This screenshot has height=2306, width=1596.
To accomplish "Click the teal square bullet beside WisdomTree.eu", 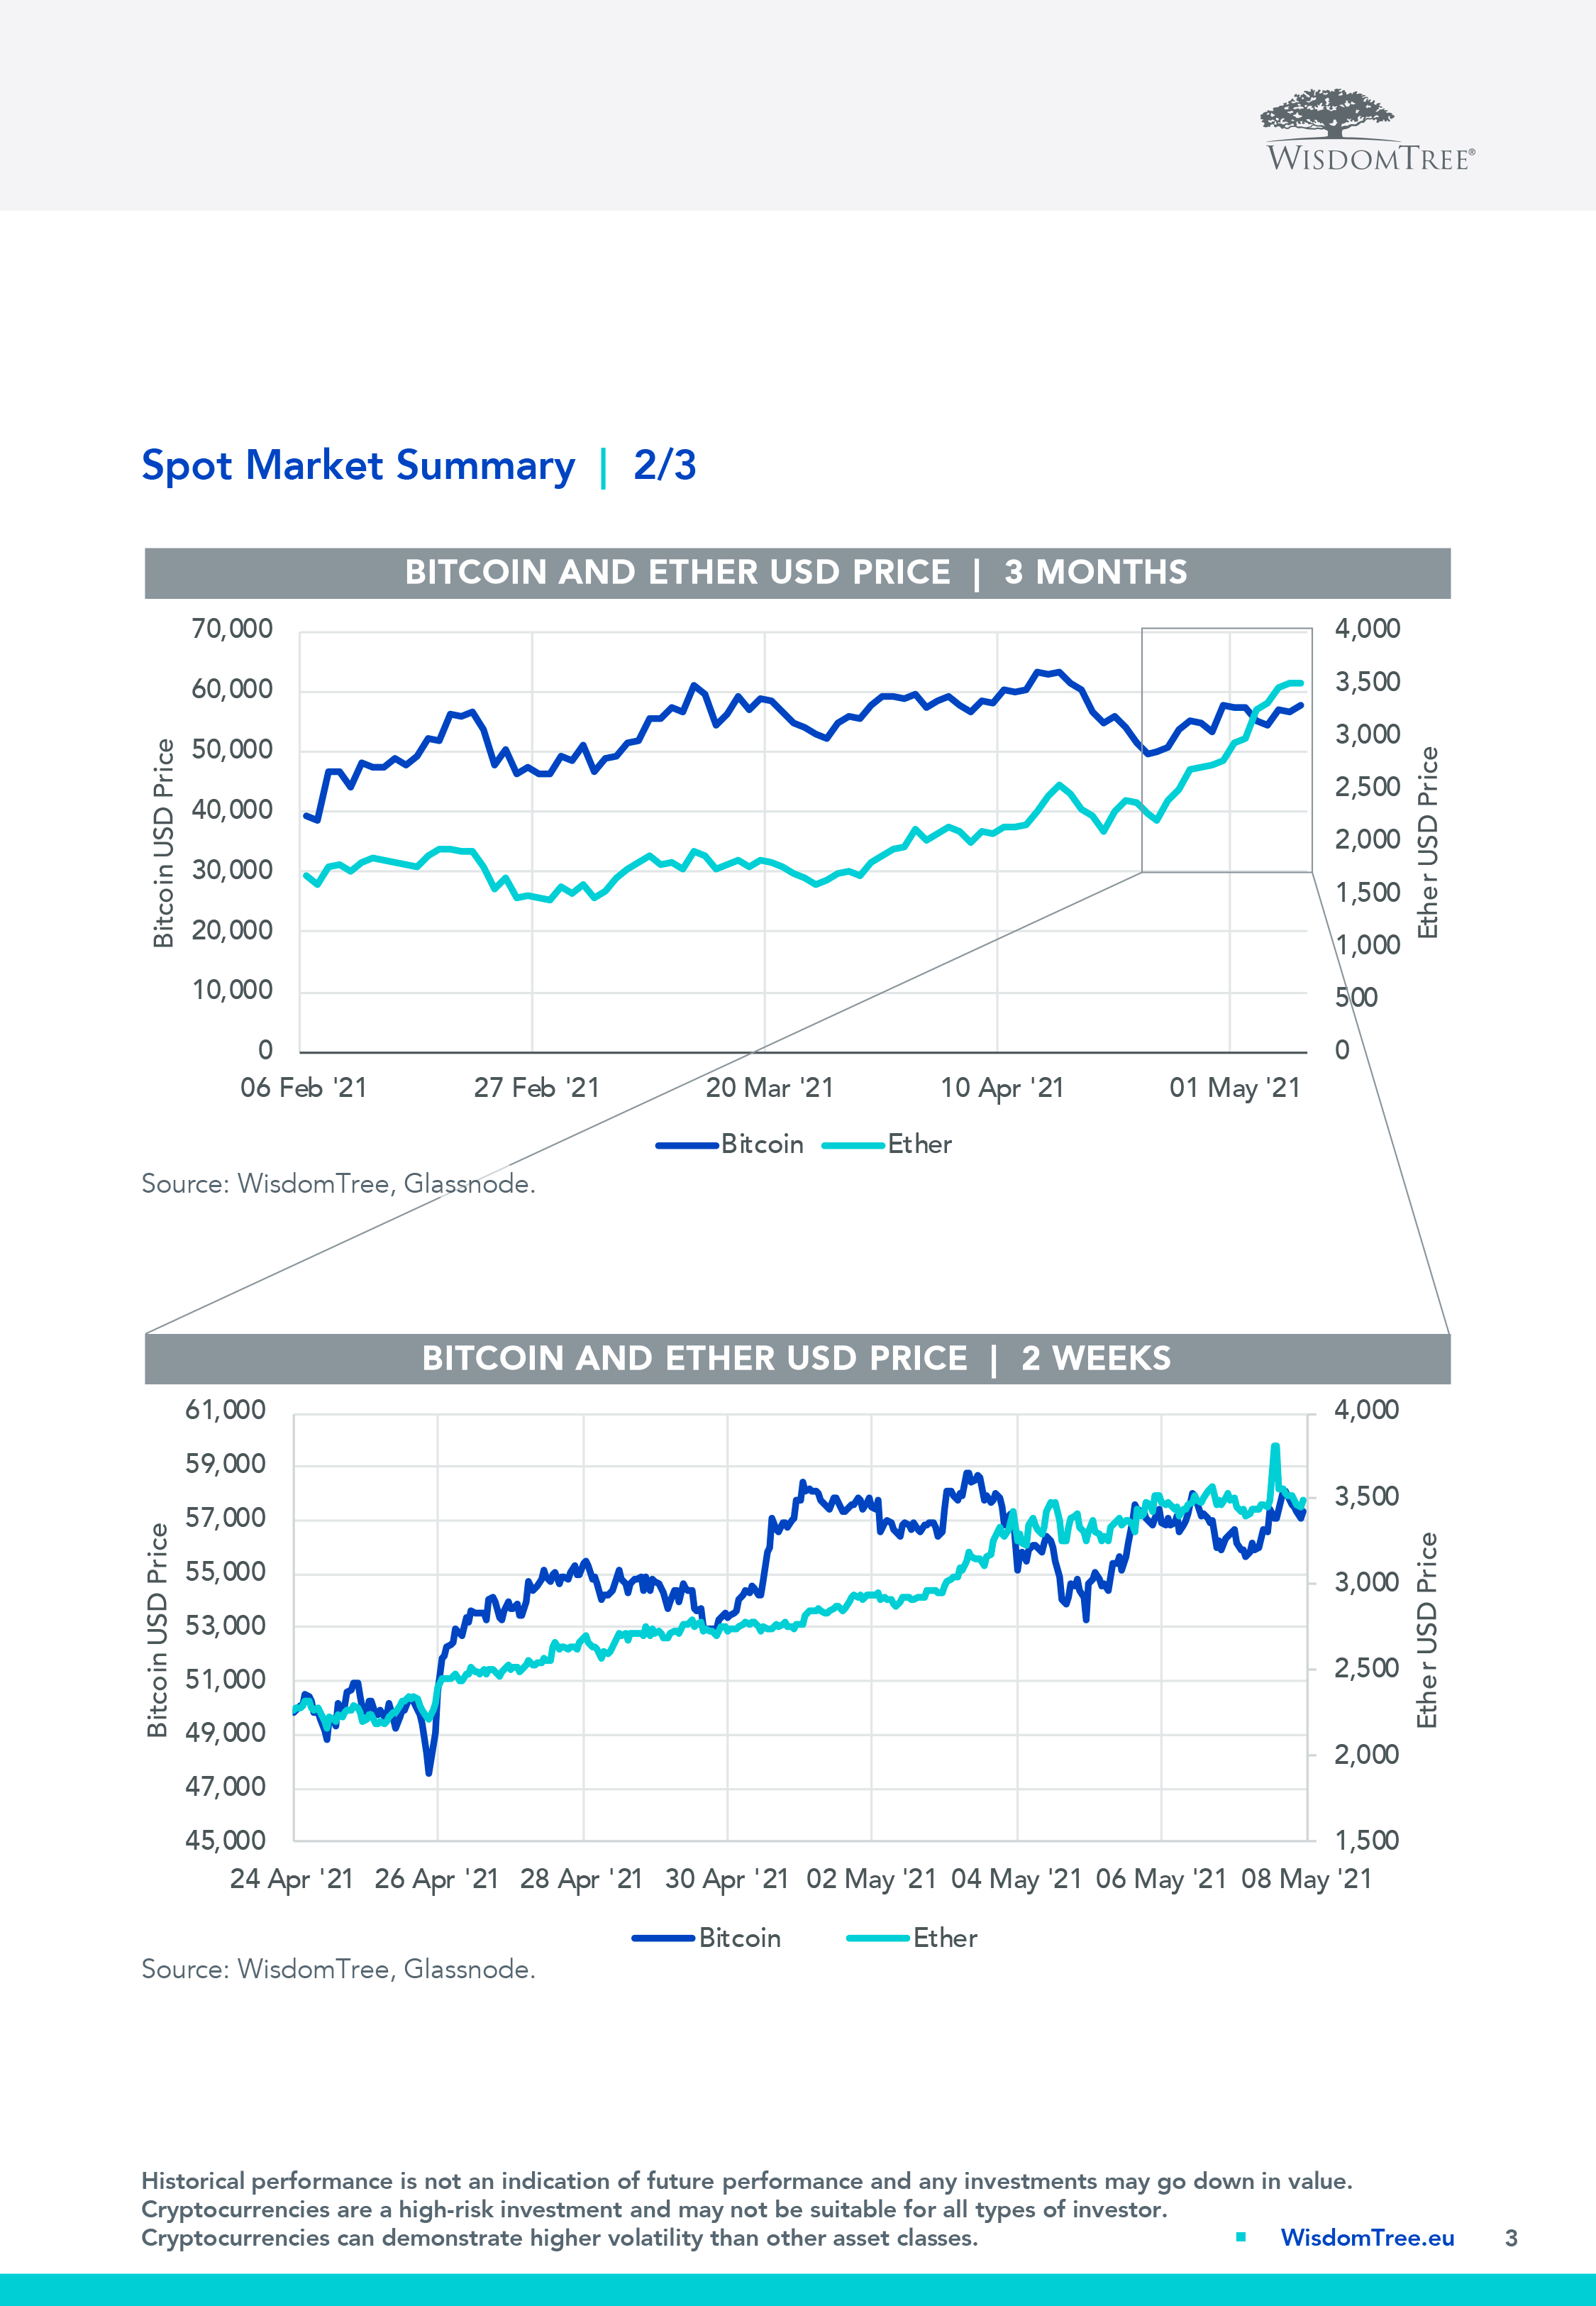I will pos(1240,2237).
